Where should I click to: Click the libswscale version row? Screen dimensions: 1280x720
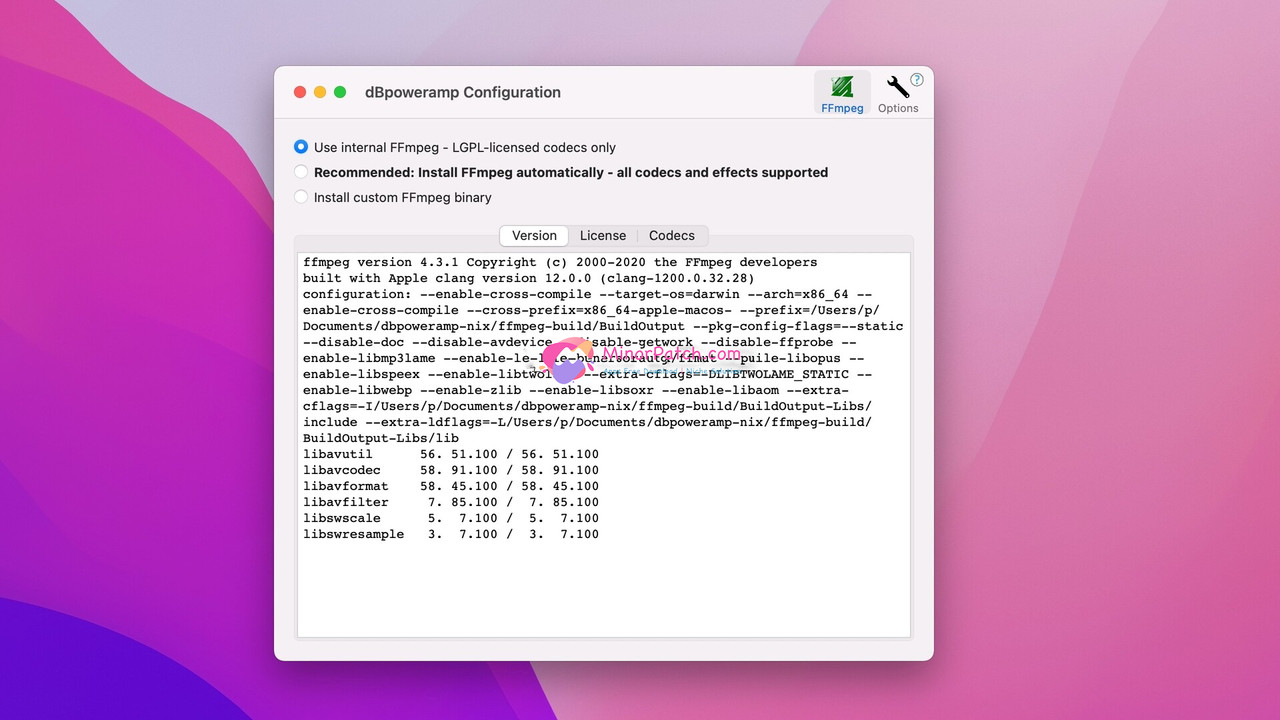coord(451,518)
